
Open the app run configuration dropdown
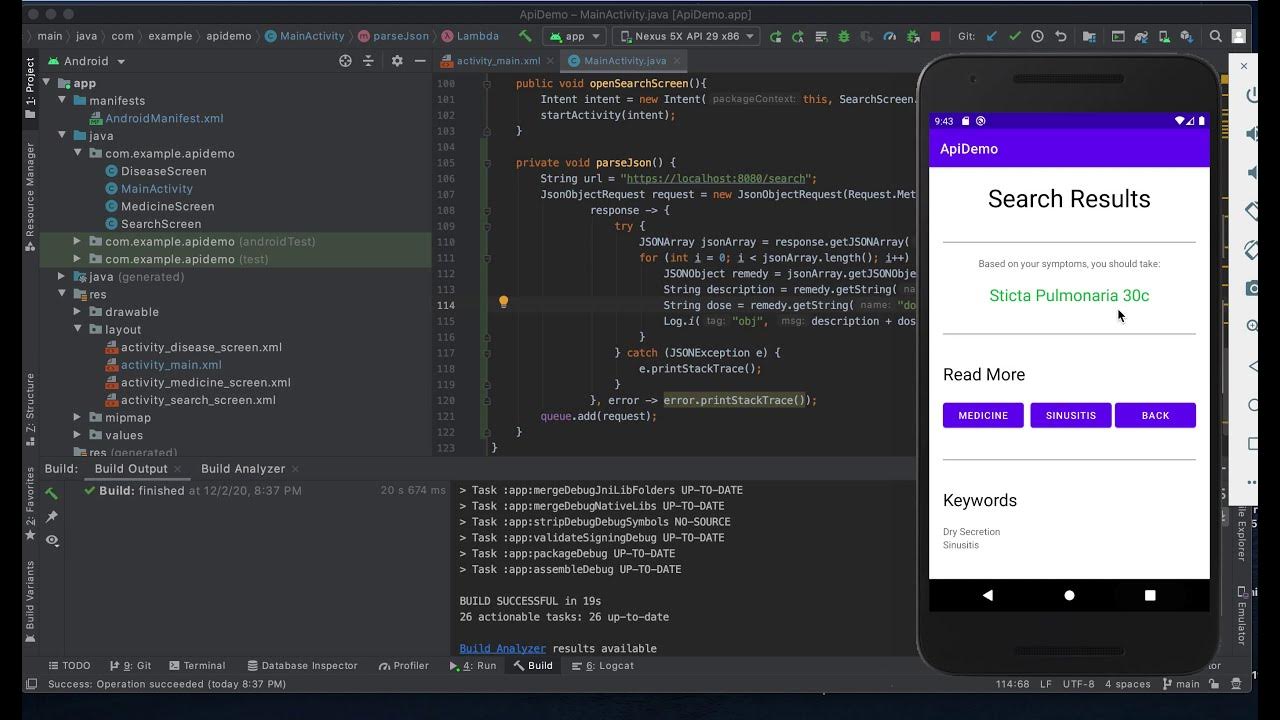click(x=575, y=36)
